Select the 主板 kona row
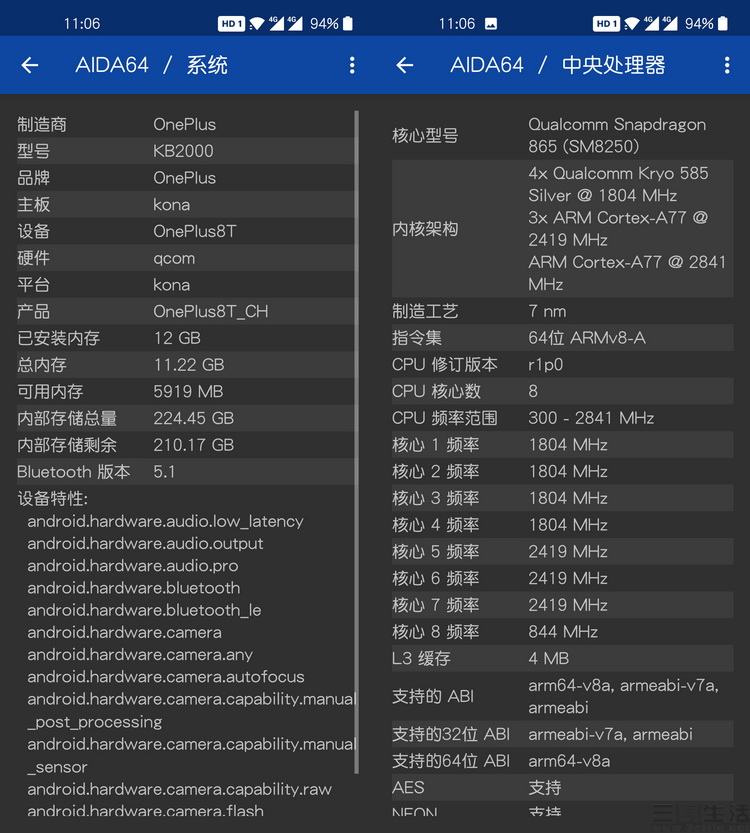This screenshot has width=750, height=833. [x=185, y=205]
